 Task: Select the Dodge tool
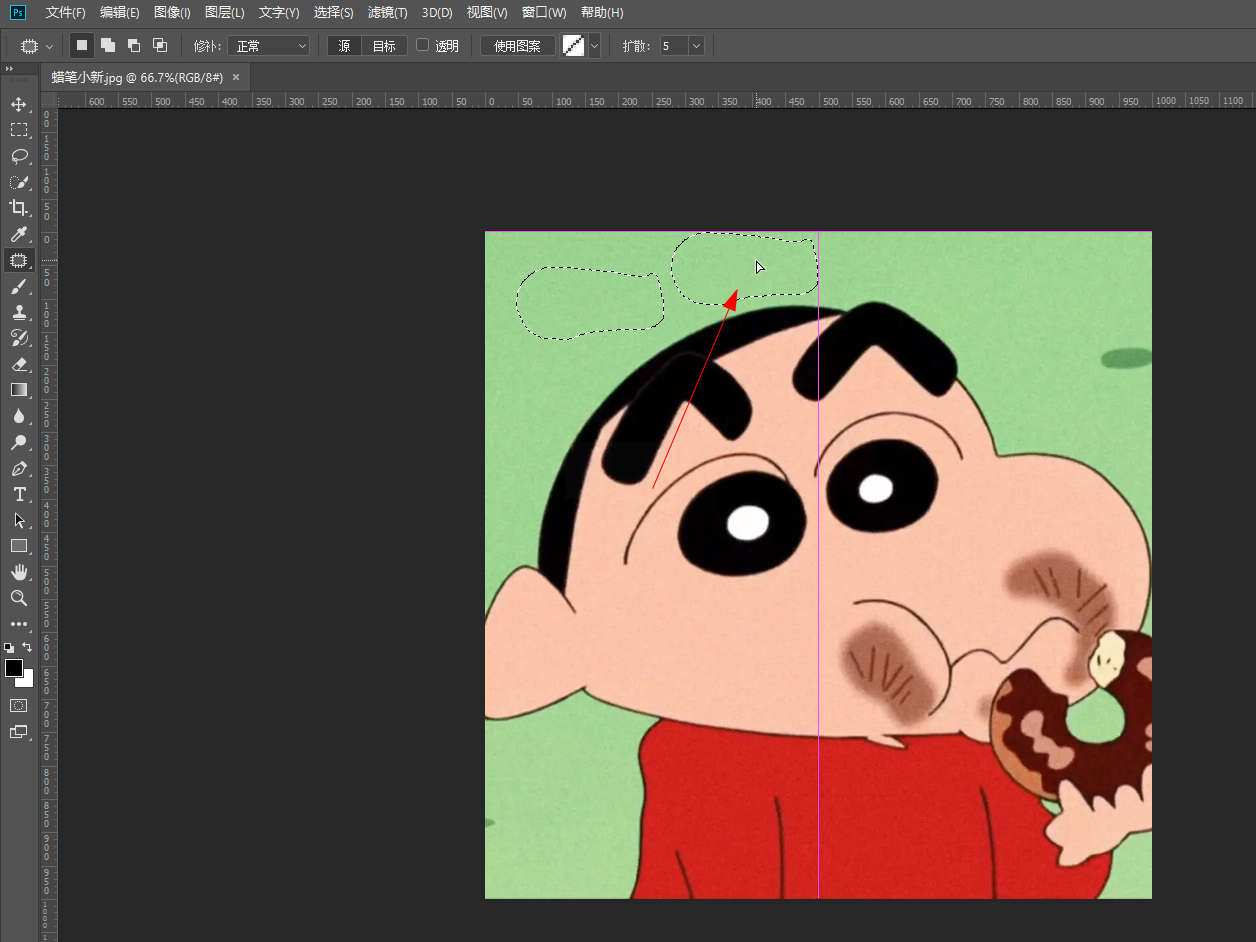[19, 442]
